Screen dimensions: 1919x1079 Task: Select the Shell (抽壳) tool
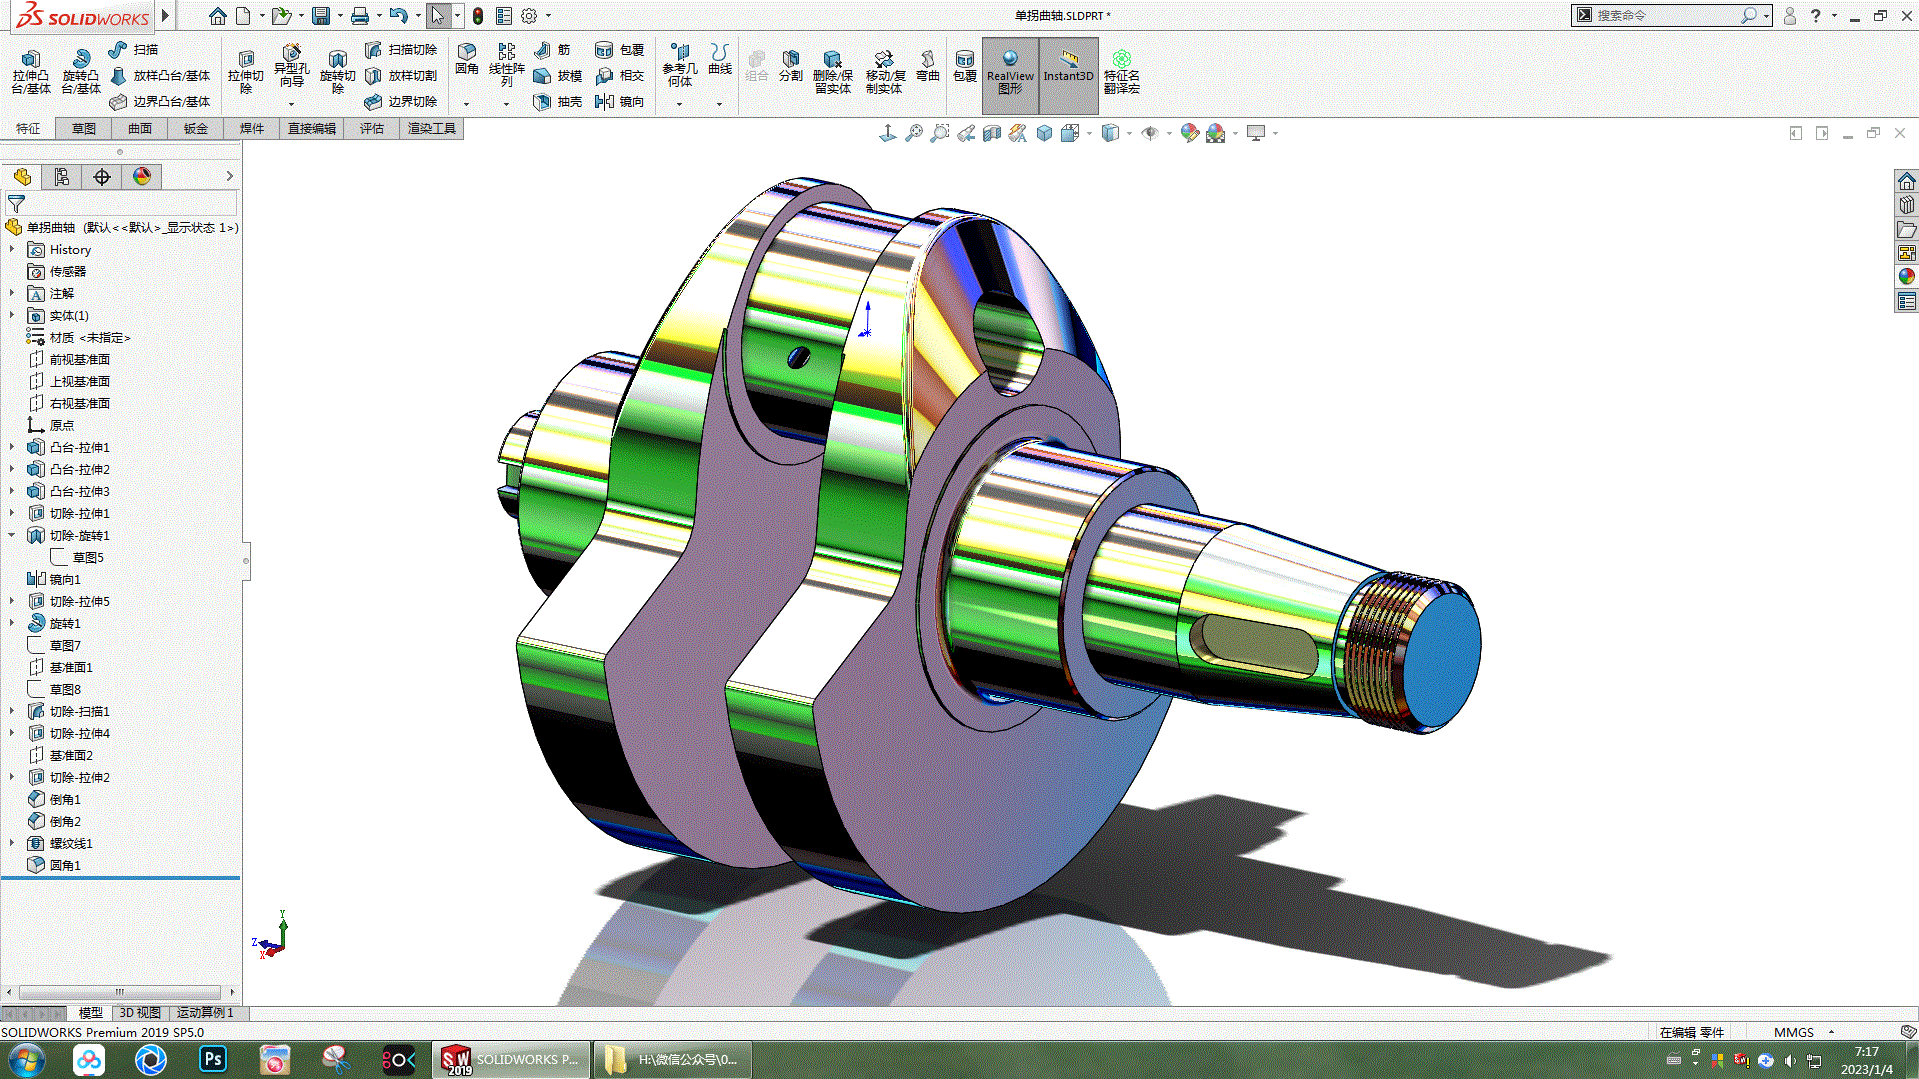pyautogui.click(x=557, y=101)
